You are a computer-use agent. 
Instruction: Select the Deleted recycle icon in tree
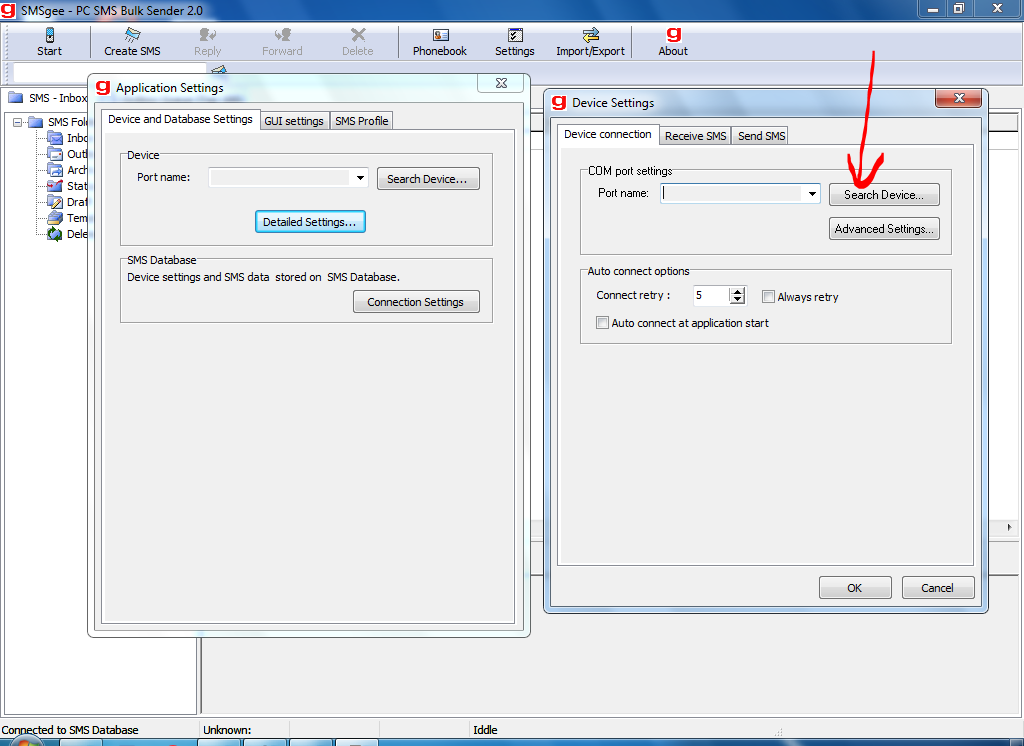click(56, 234)
